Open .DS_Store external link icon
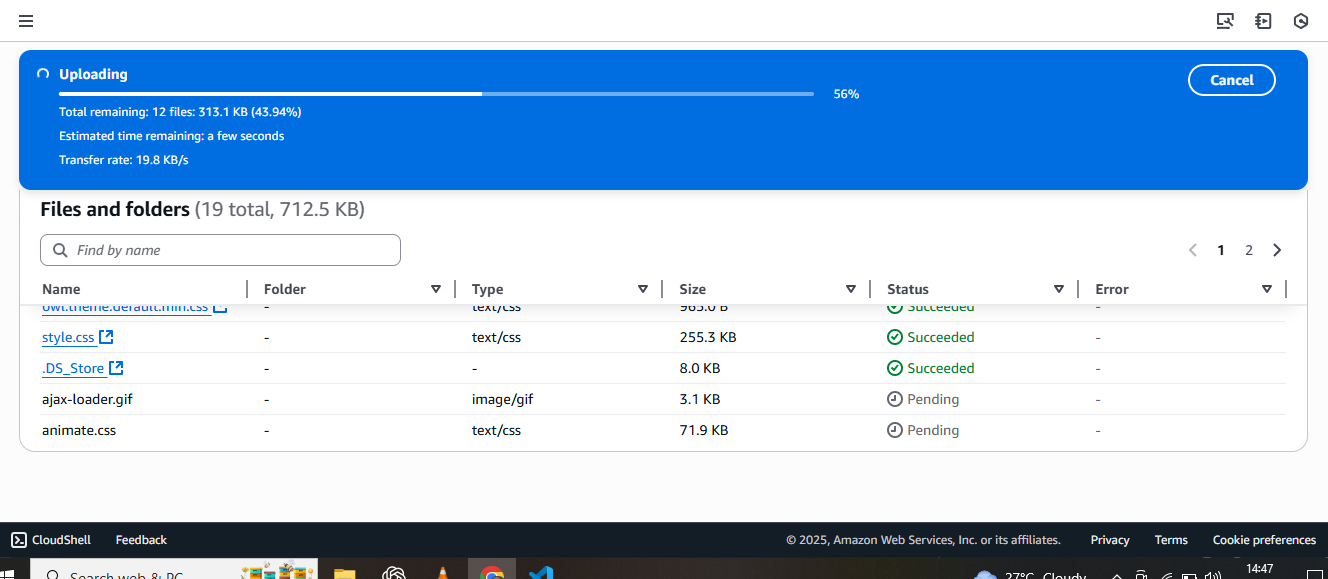1328x579 pixels. pos(116,368)
